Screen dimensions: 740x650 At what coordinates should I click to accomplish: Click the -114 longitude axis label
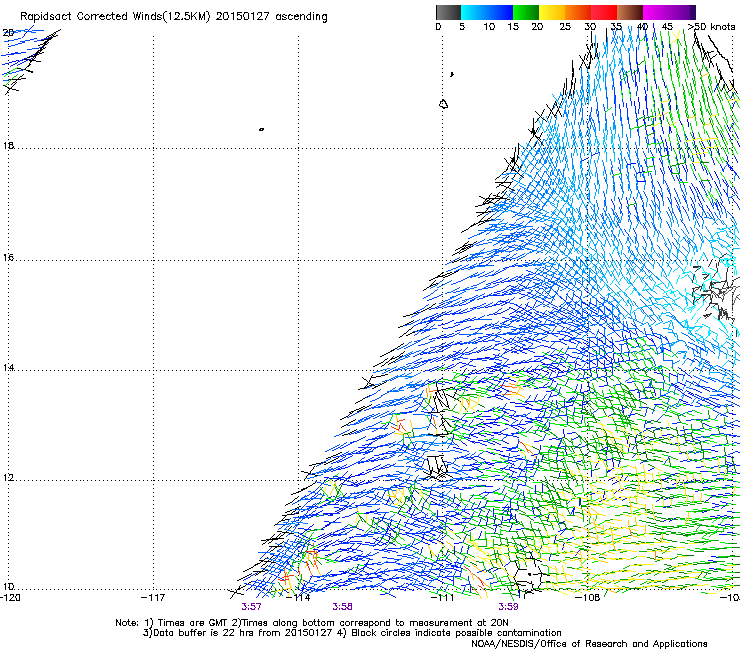pos(298,598)
